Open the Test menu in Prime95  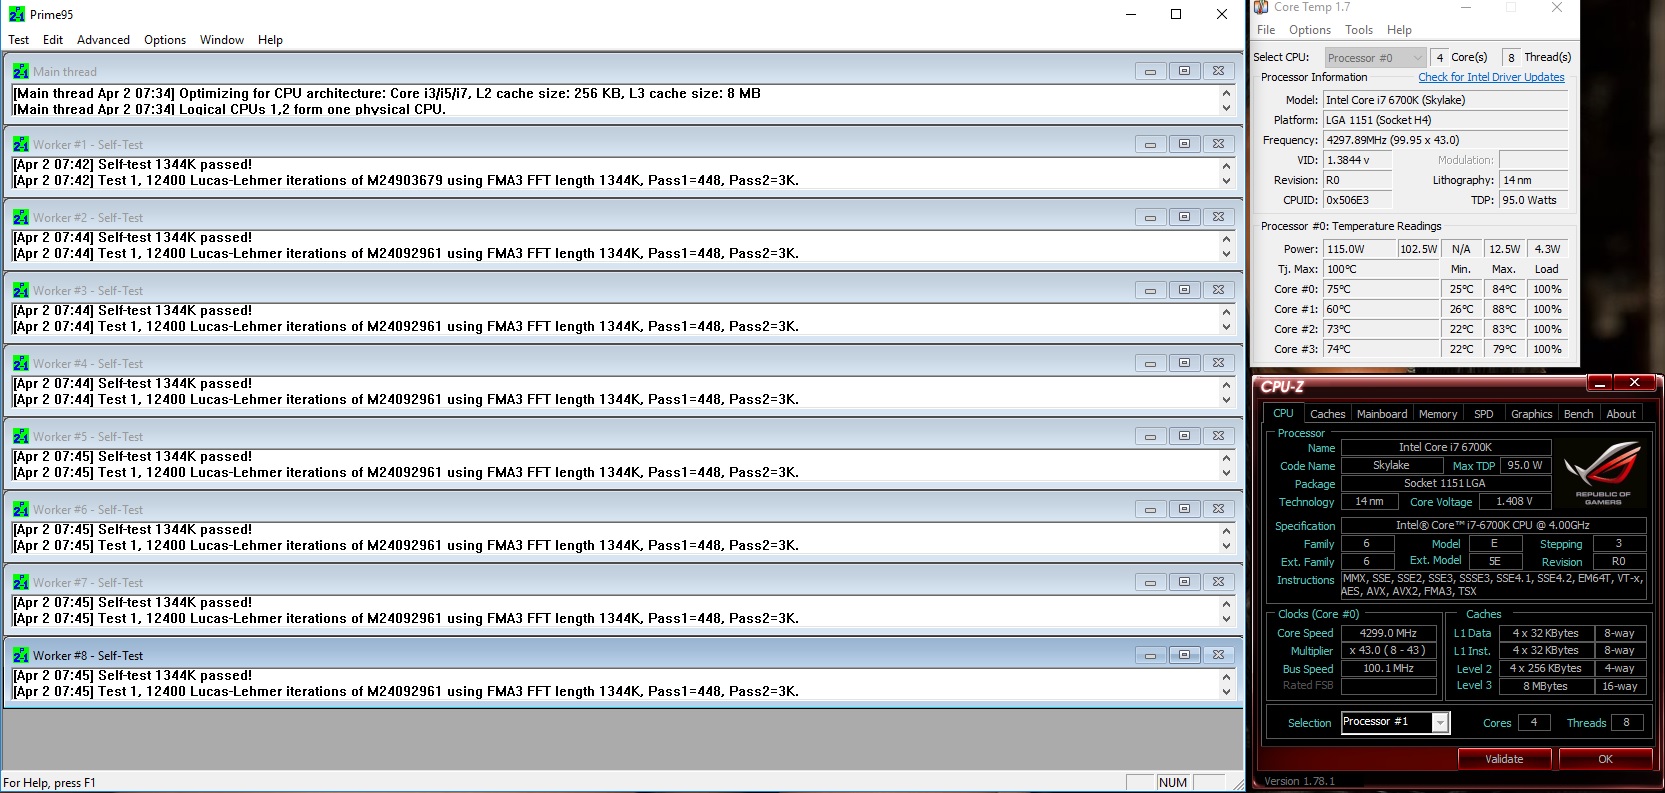tap(19, 40)
